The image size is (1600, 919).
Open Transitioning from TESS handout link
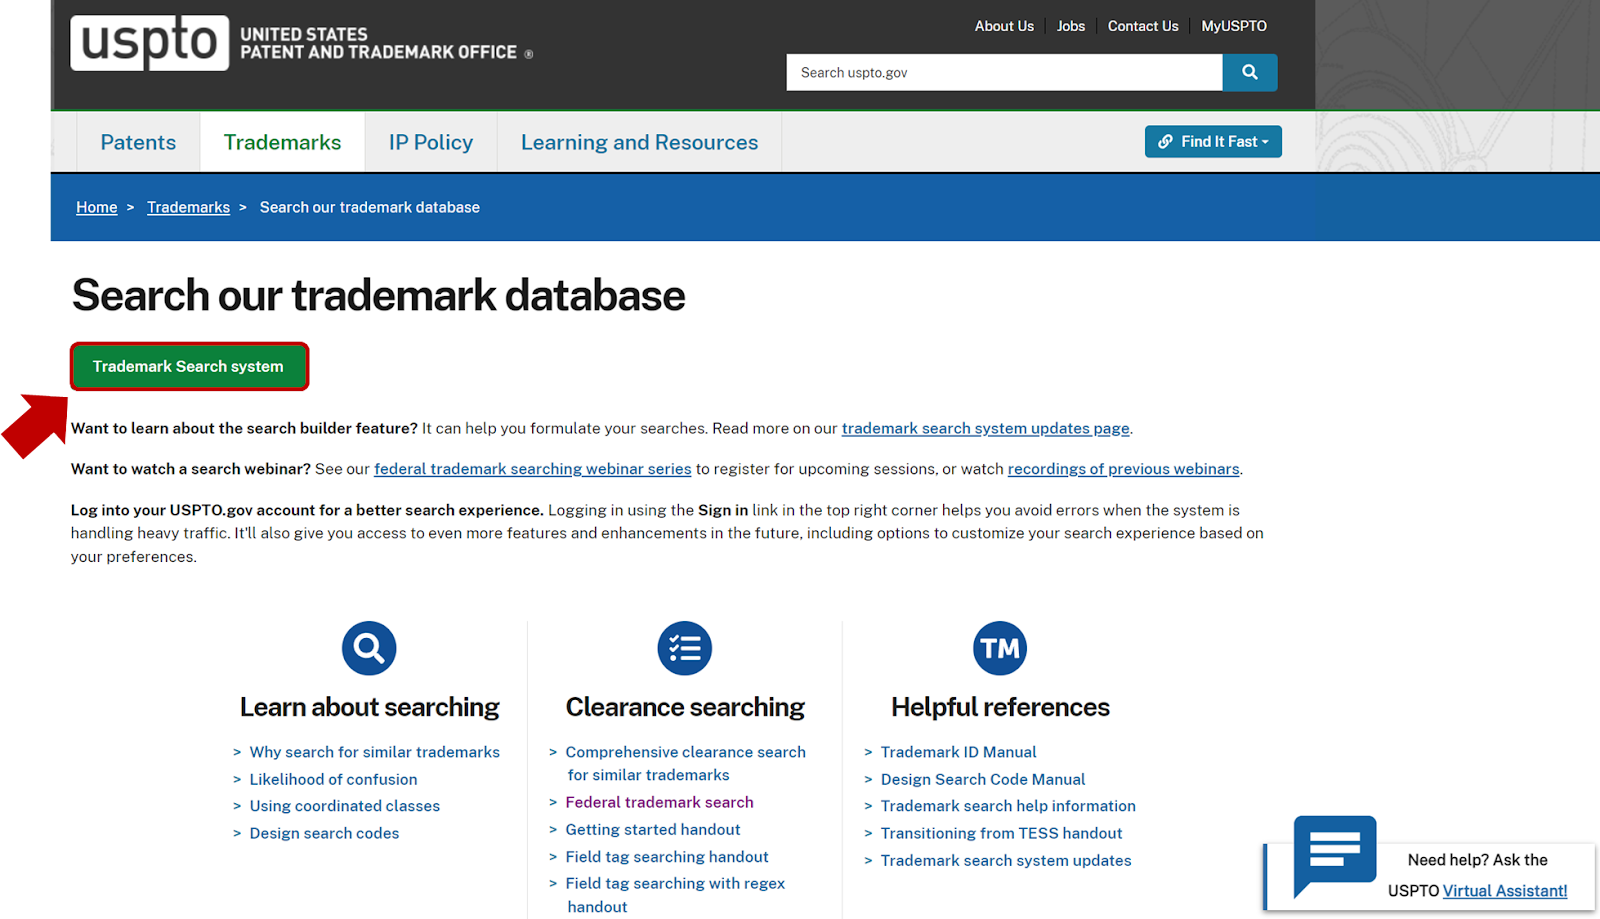tap(1001, 833)
